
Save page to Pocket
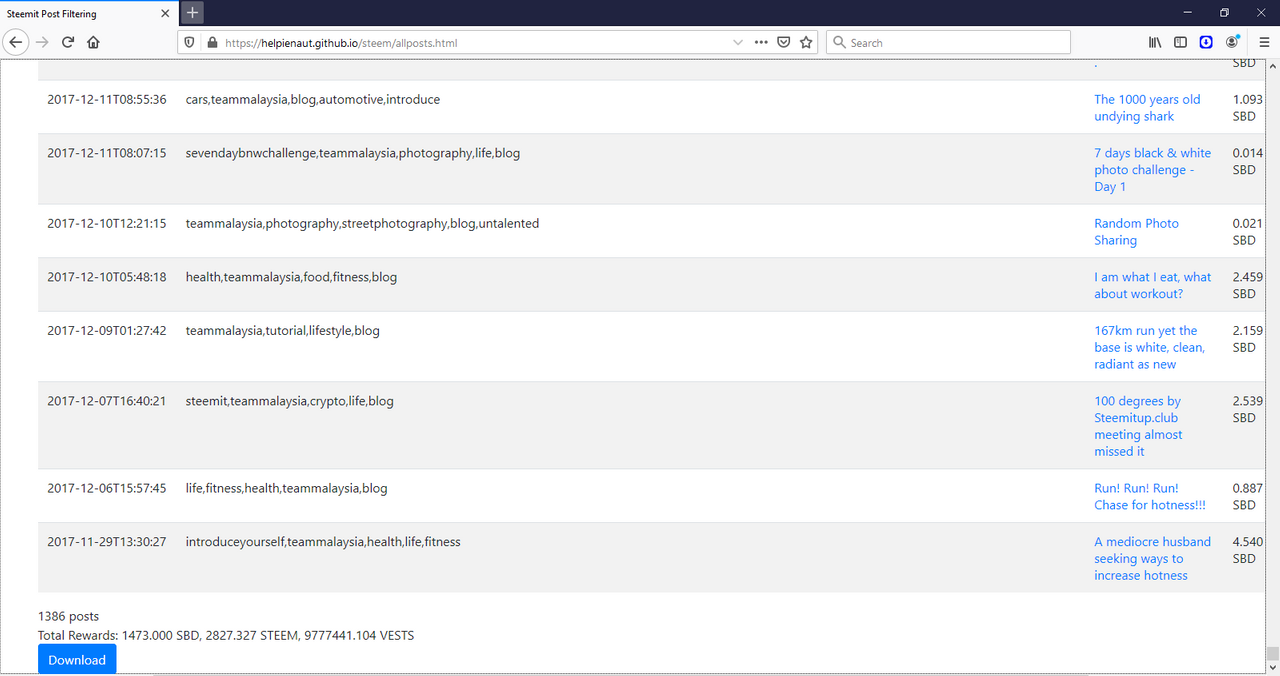pos(784,43)
